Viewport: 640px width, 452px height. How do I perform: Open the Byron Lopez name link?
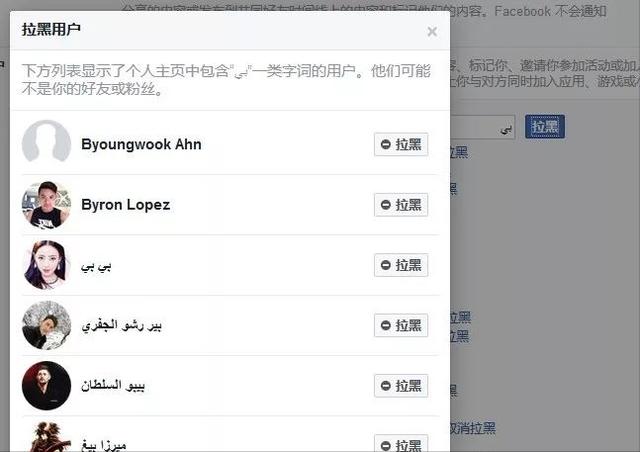126,205
